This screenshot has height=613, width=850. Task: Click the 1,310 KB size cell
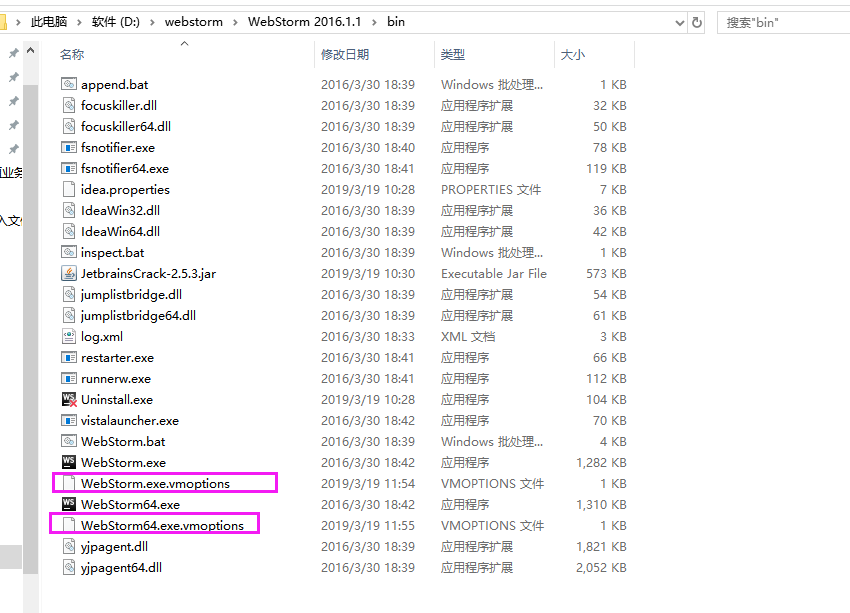(601, 505)
